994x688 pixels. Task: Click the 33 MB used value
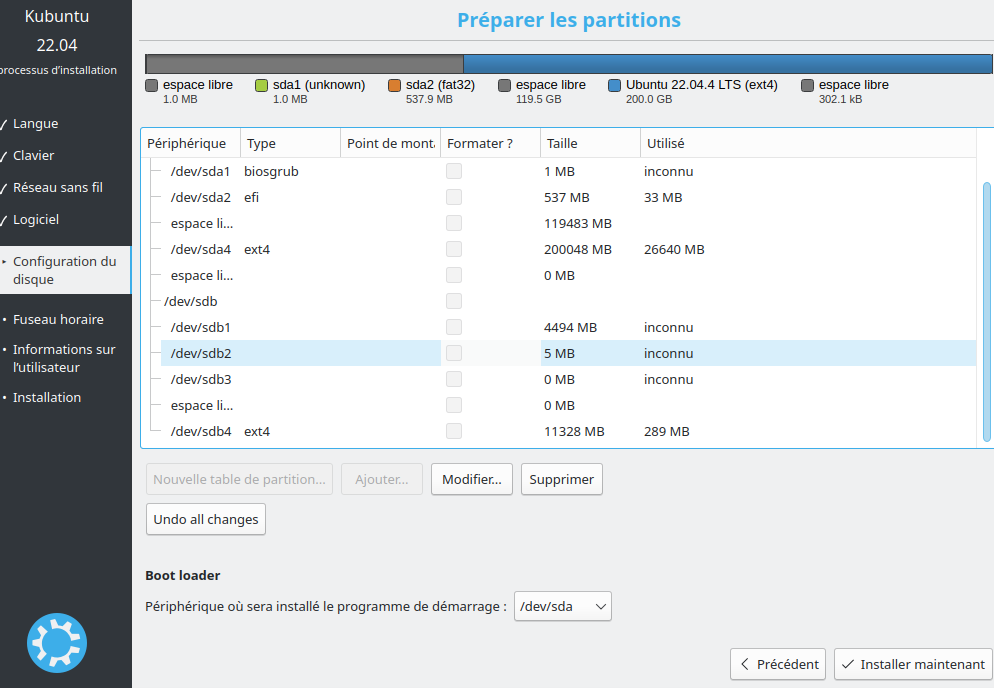pyautogui.click(x=663, y=197)
